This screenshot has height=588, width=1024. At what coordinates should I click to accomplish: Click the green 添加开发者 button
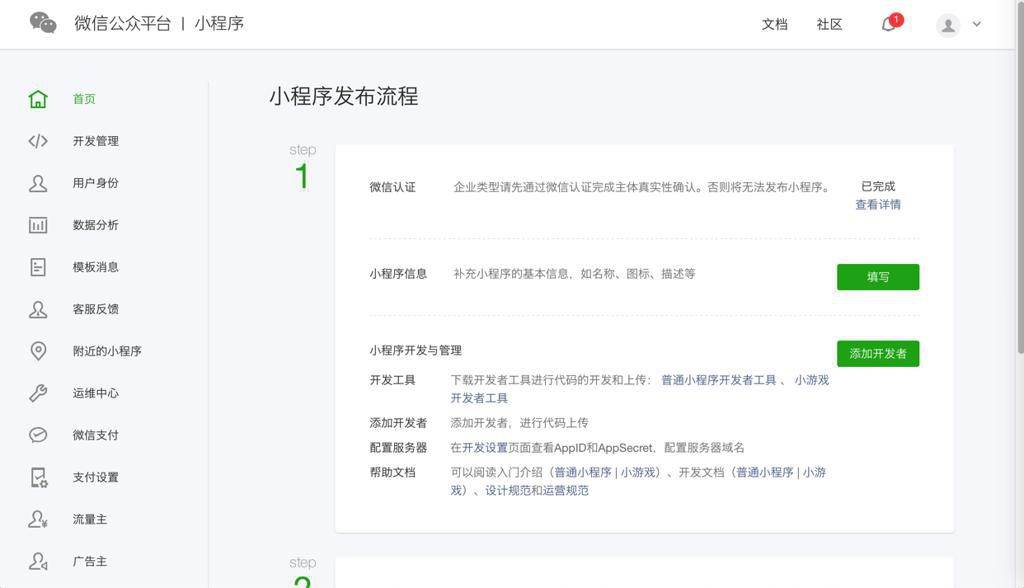tap(878, 353)
